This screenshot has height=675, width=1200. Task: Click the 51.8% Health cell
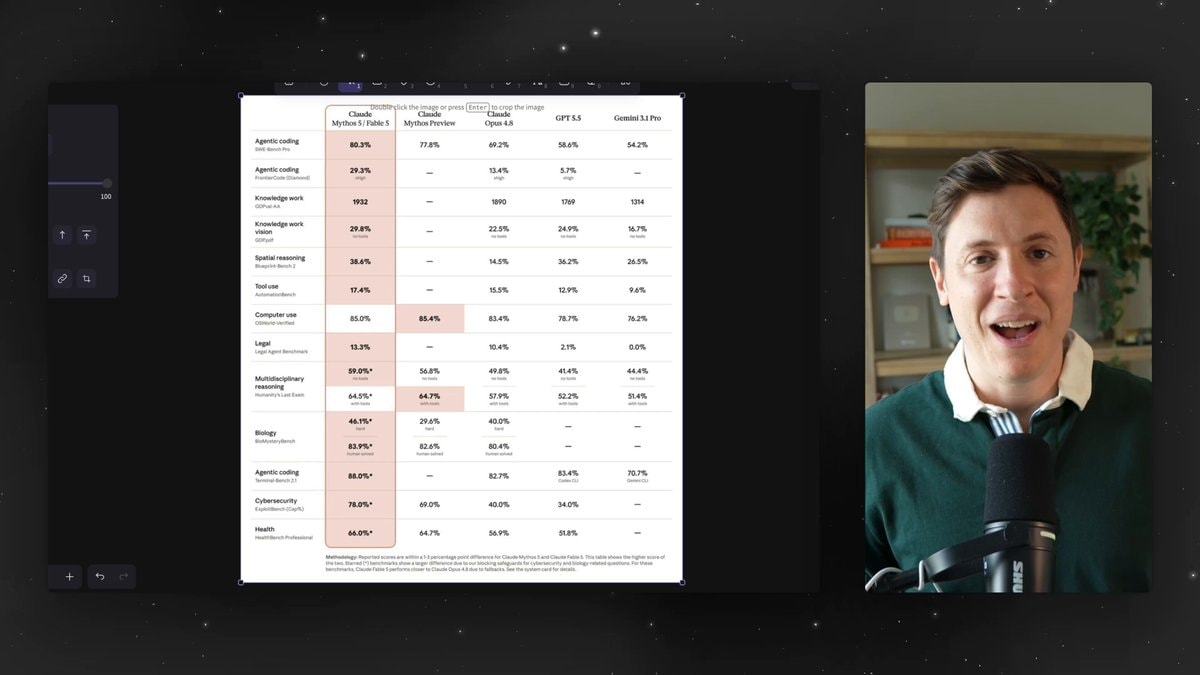[568, 533]
